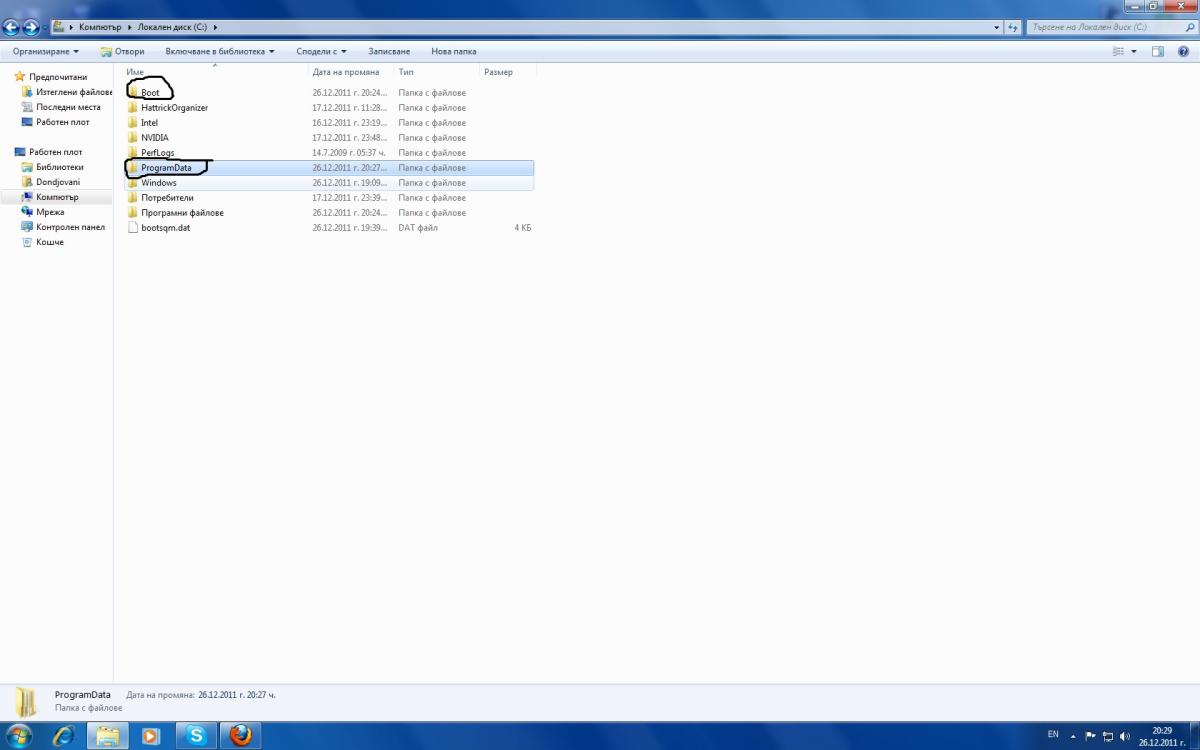The width and height of the screenshot is (1200, 750).
Task: Select Контролен панел in the navigation pane
Action: 70,227
